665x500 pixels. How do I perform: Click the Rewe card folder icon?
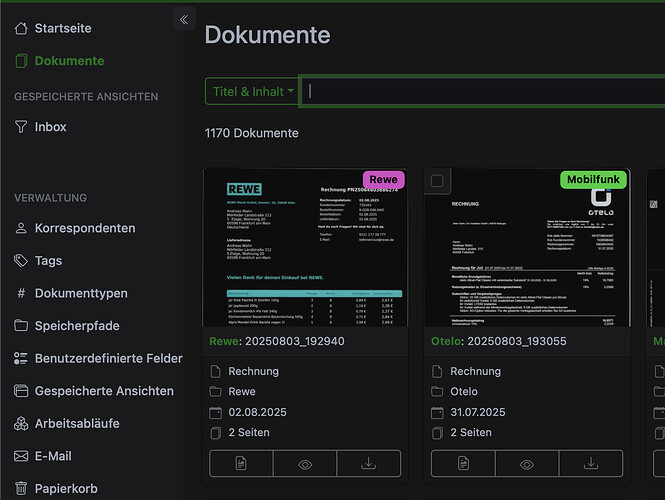[215, 391]
